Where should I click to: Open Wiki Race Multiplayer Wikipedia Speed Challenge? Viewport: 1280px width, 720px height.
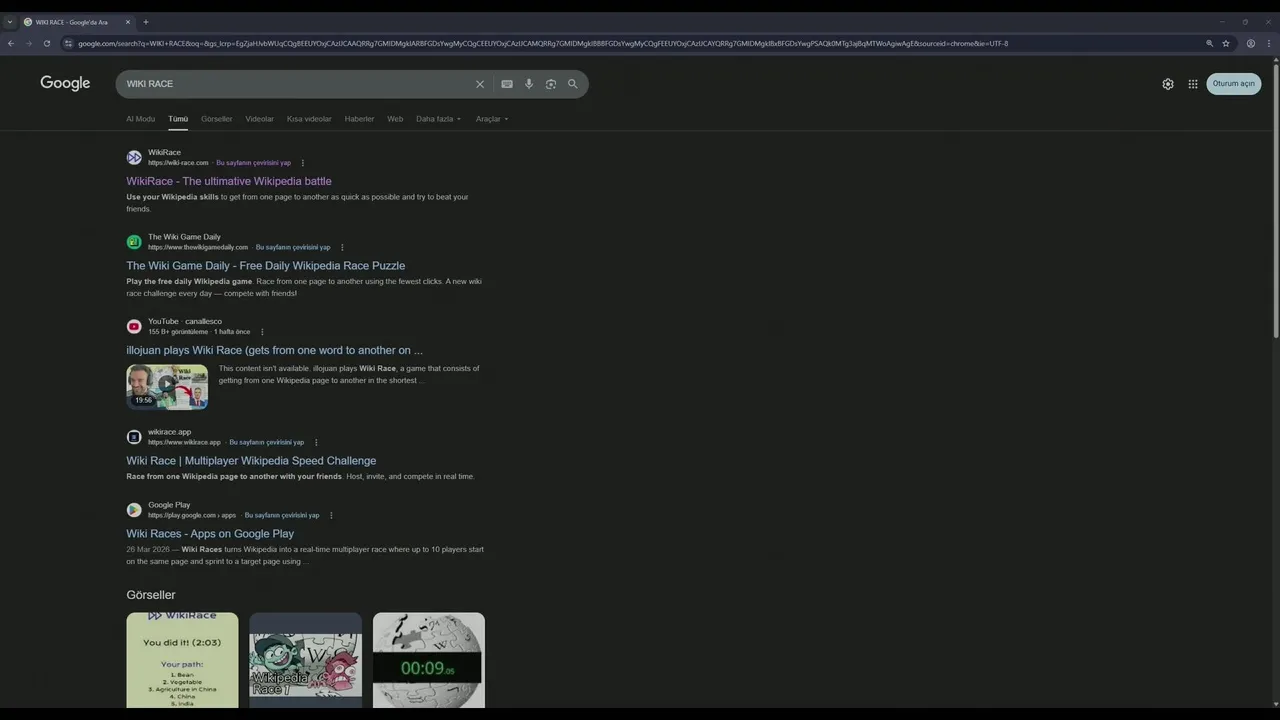click(251, 461)
